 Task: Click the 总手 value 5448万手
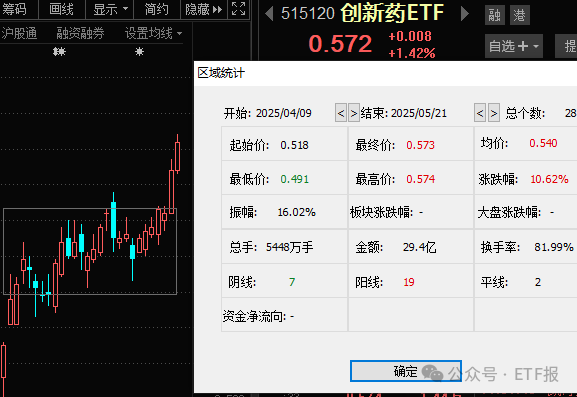click(290, 247)
